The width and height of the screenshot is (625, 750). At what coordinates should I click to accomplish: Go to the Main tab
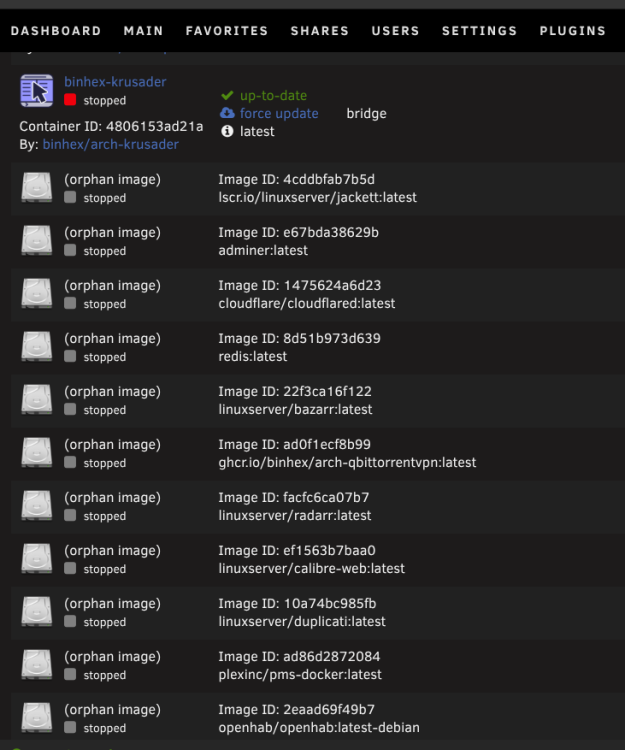coord(143,31)
